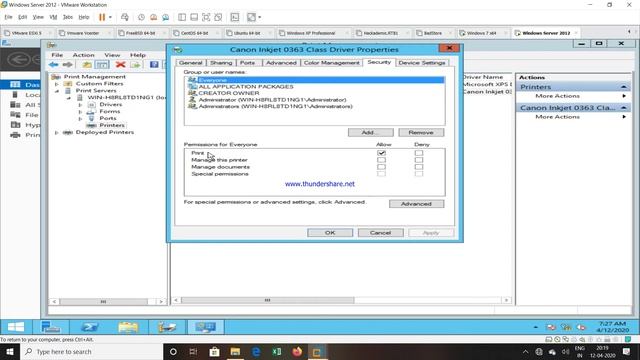Open the Device Settings tab
Image resolution: width=640 pixels, height=360 pixels.
click(x=422, y=63)
